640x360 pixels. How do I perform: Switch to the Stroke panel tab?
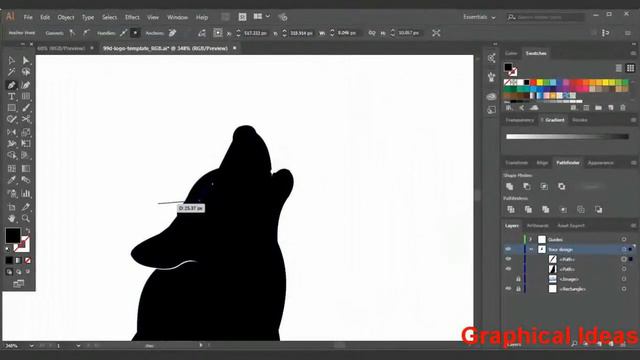point(580,120)
